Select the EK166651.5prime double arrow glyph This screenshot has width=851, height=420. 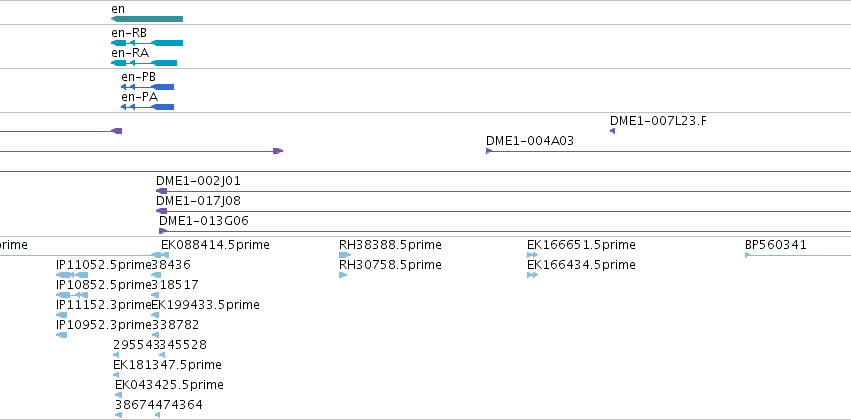[x=532, y=255]
